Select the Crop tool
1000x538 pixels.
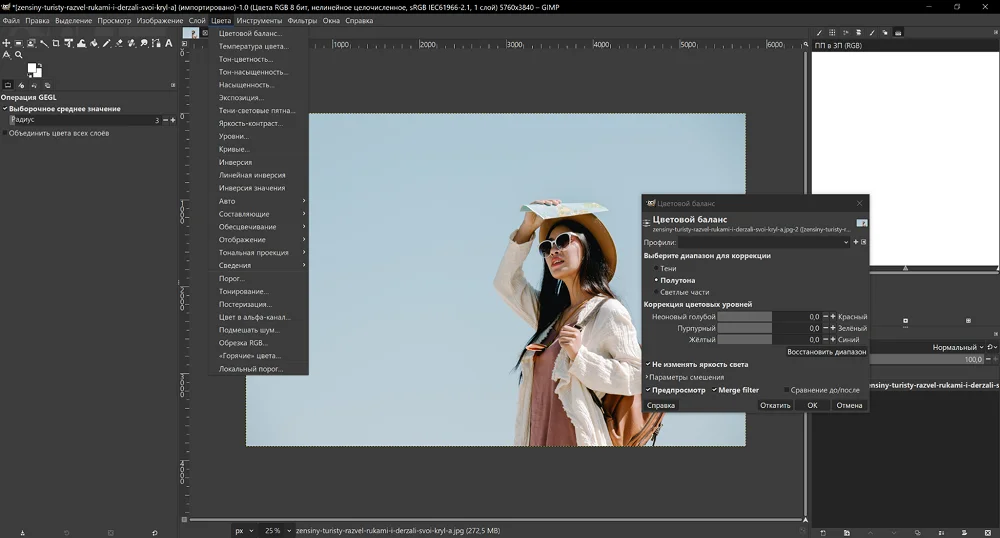point(55,43)
